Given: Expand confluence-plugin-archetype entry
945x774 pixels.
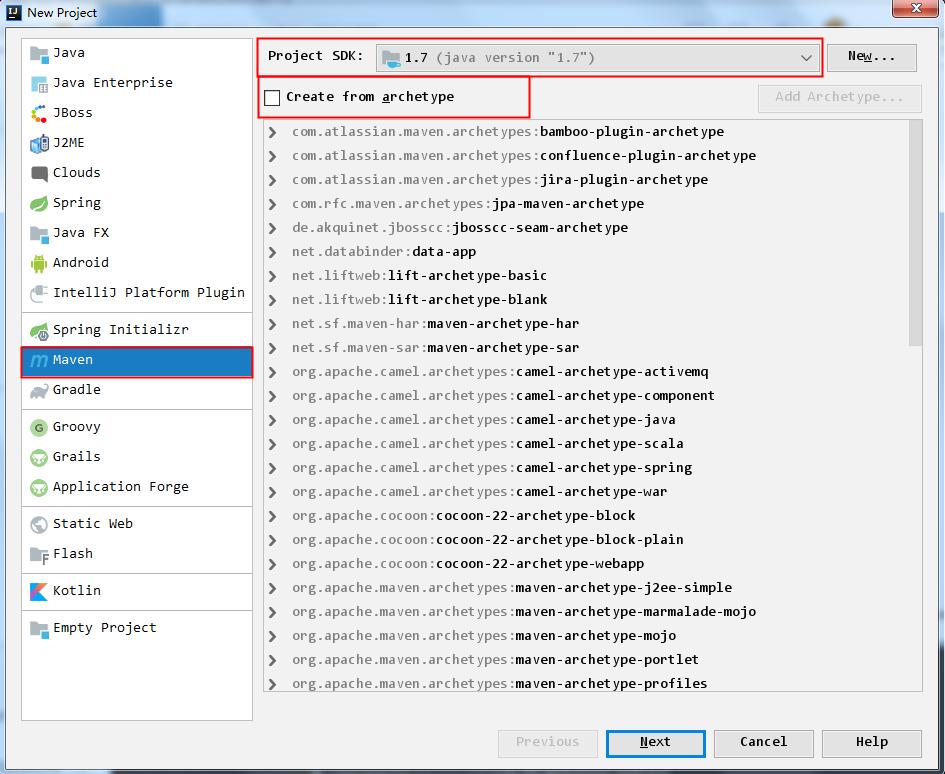Looking at the screenshot, I should click(x=272, y=156).
